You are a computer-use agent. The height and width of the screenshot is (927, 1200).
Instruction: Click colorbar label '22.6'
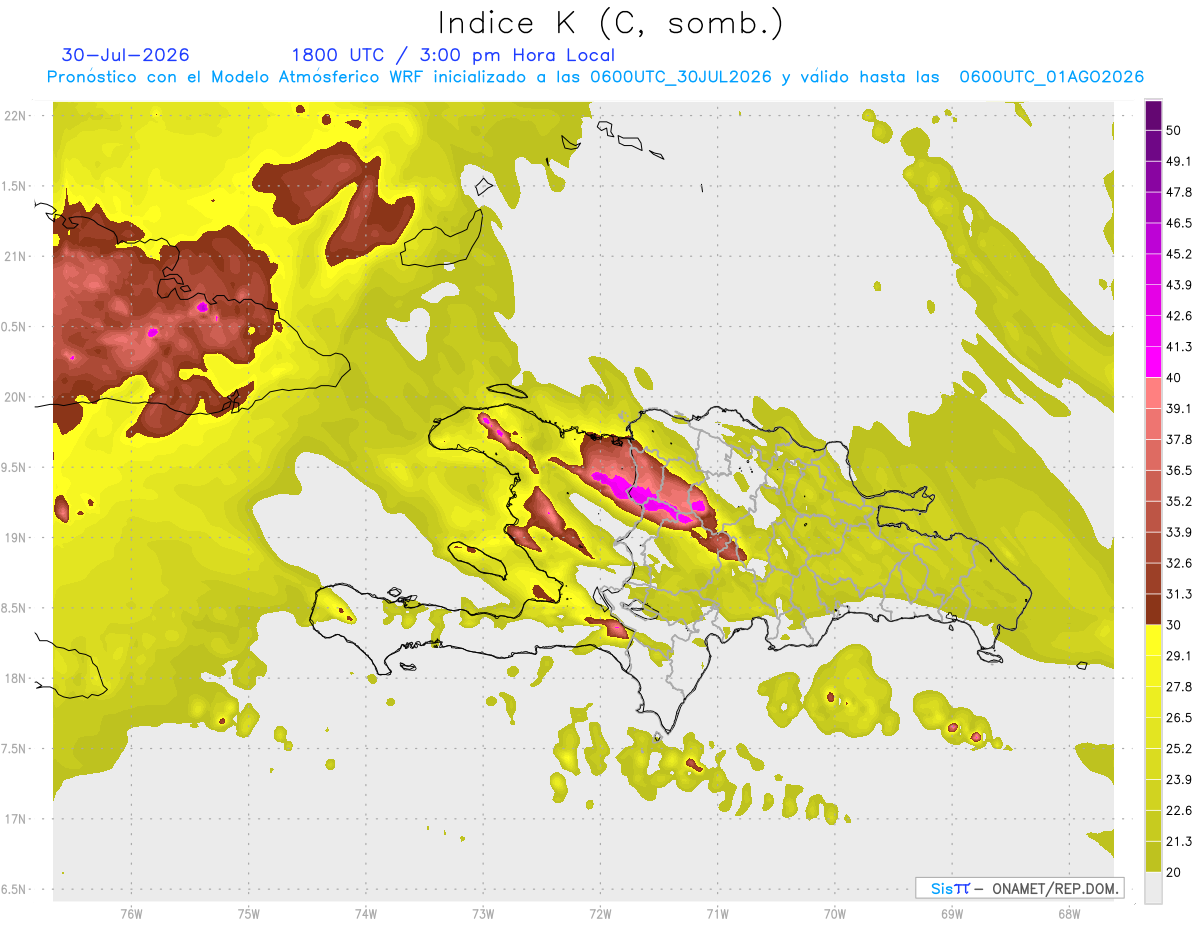point(1179,811)
